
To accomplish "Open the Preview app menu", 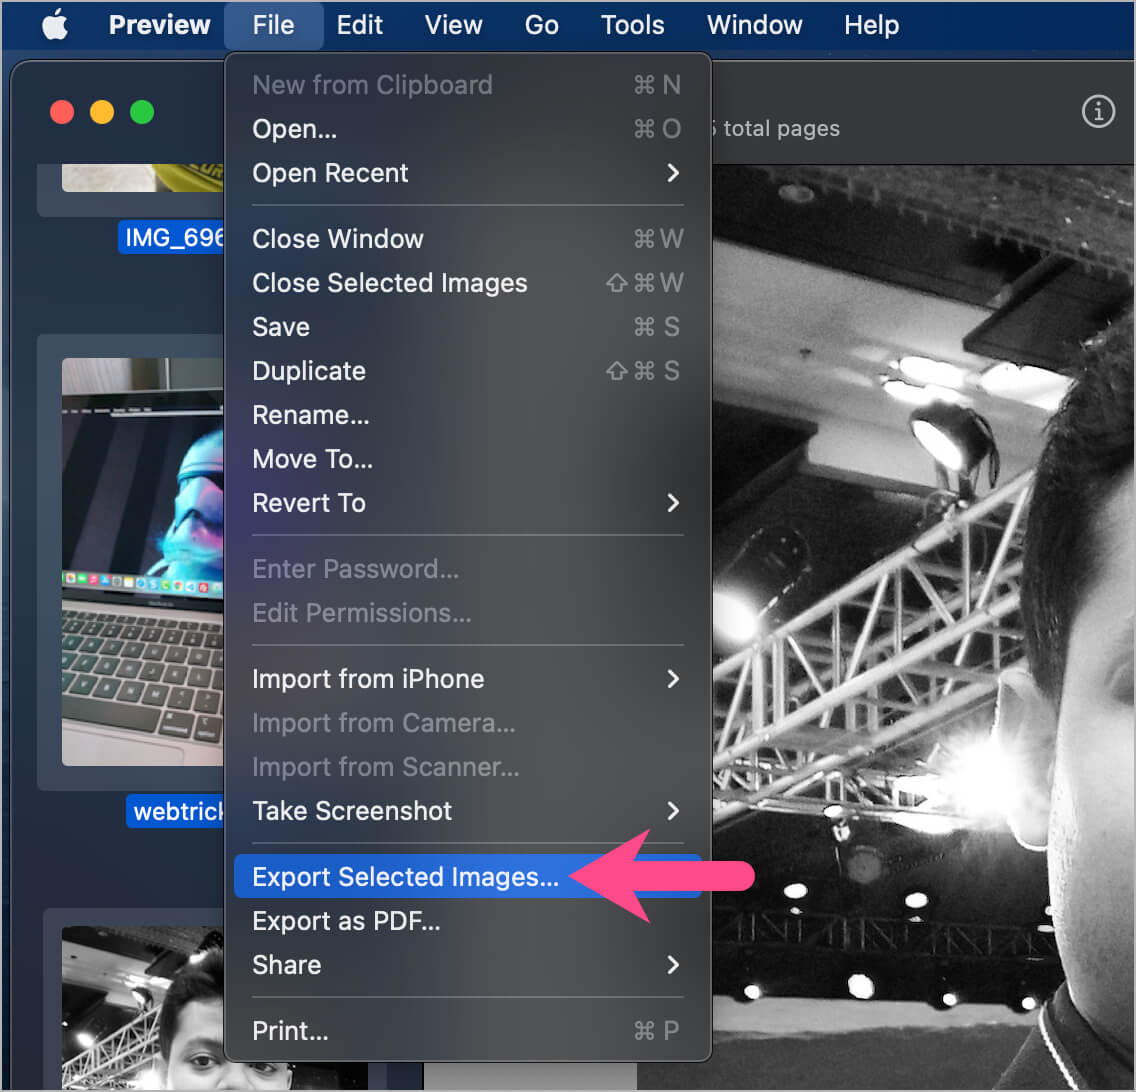I will (x=159, y=25).
